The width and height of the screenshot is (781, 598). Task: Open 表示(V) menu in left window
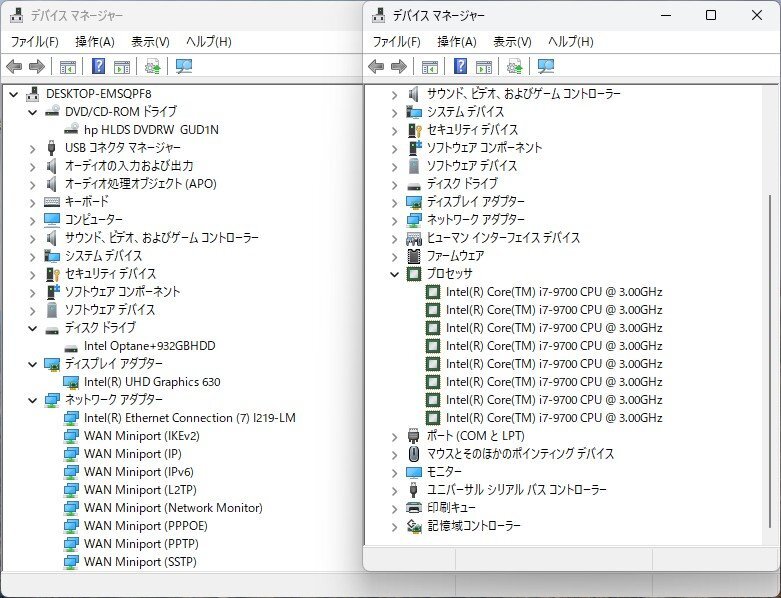click(150, 42)
